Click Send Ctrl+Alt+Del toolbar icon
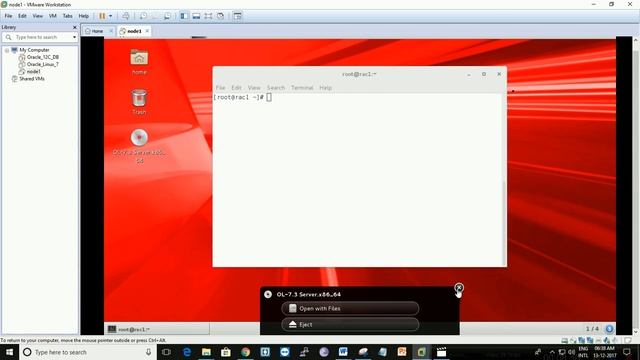The image size is (640, 360). click(x=126, y=16)
